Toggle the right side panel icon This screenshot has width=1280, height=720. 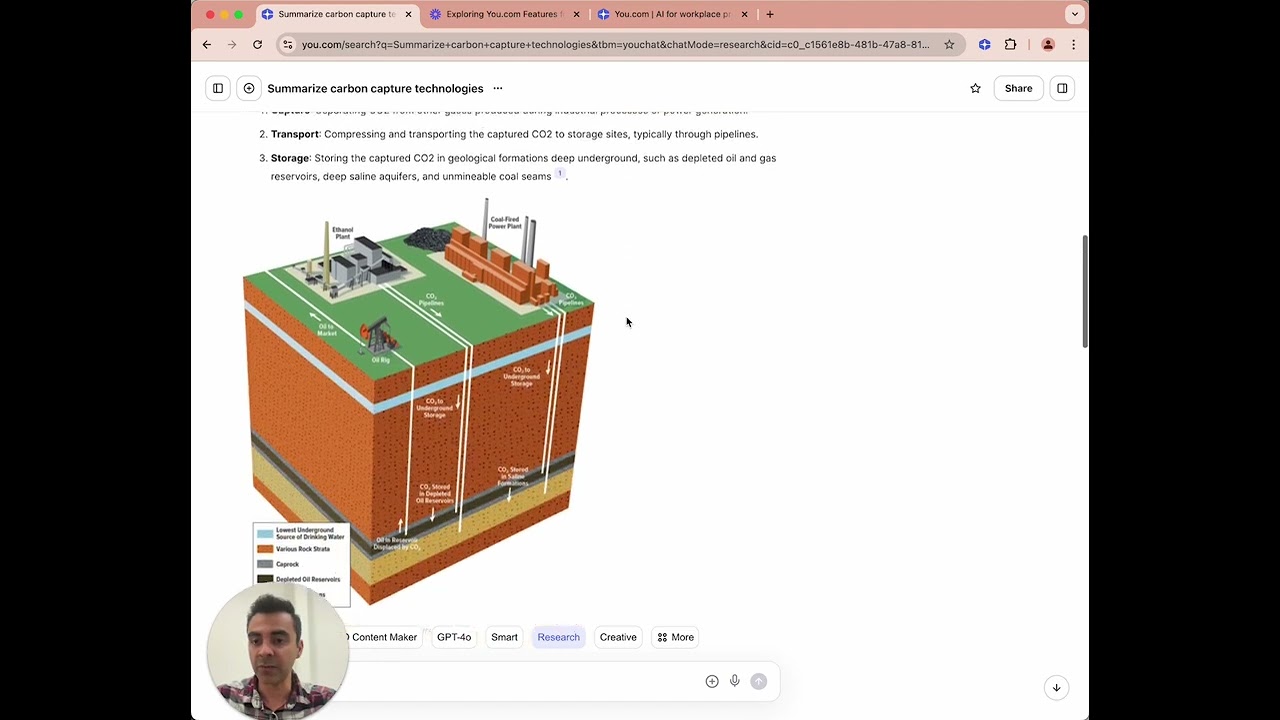pos(1062,88)
